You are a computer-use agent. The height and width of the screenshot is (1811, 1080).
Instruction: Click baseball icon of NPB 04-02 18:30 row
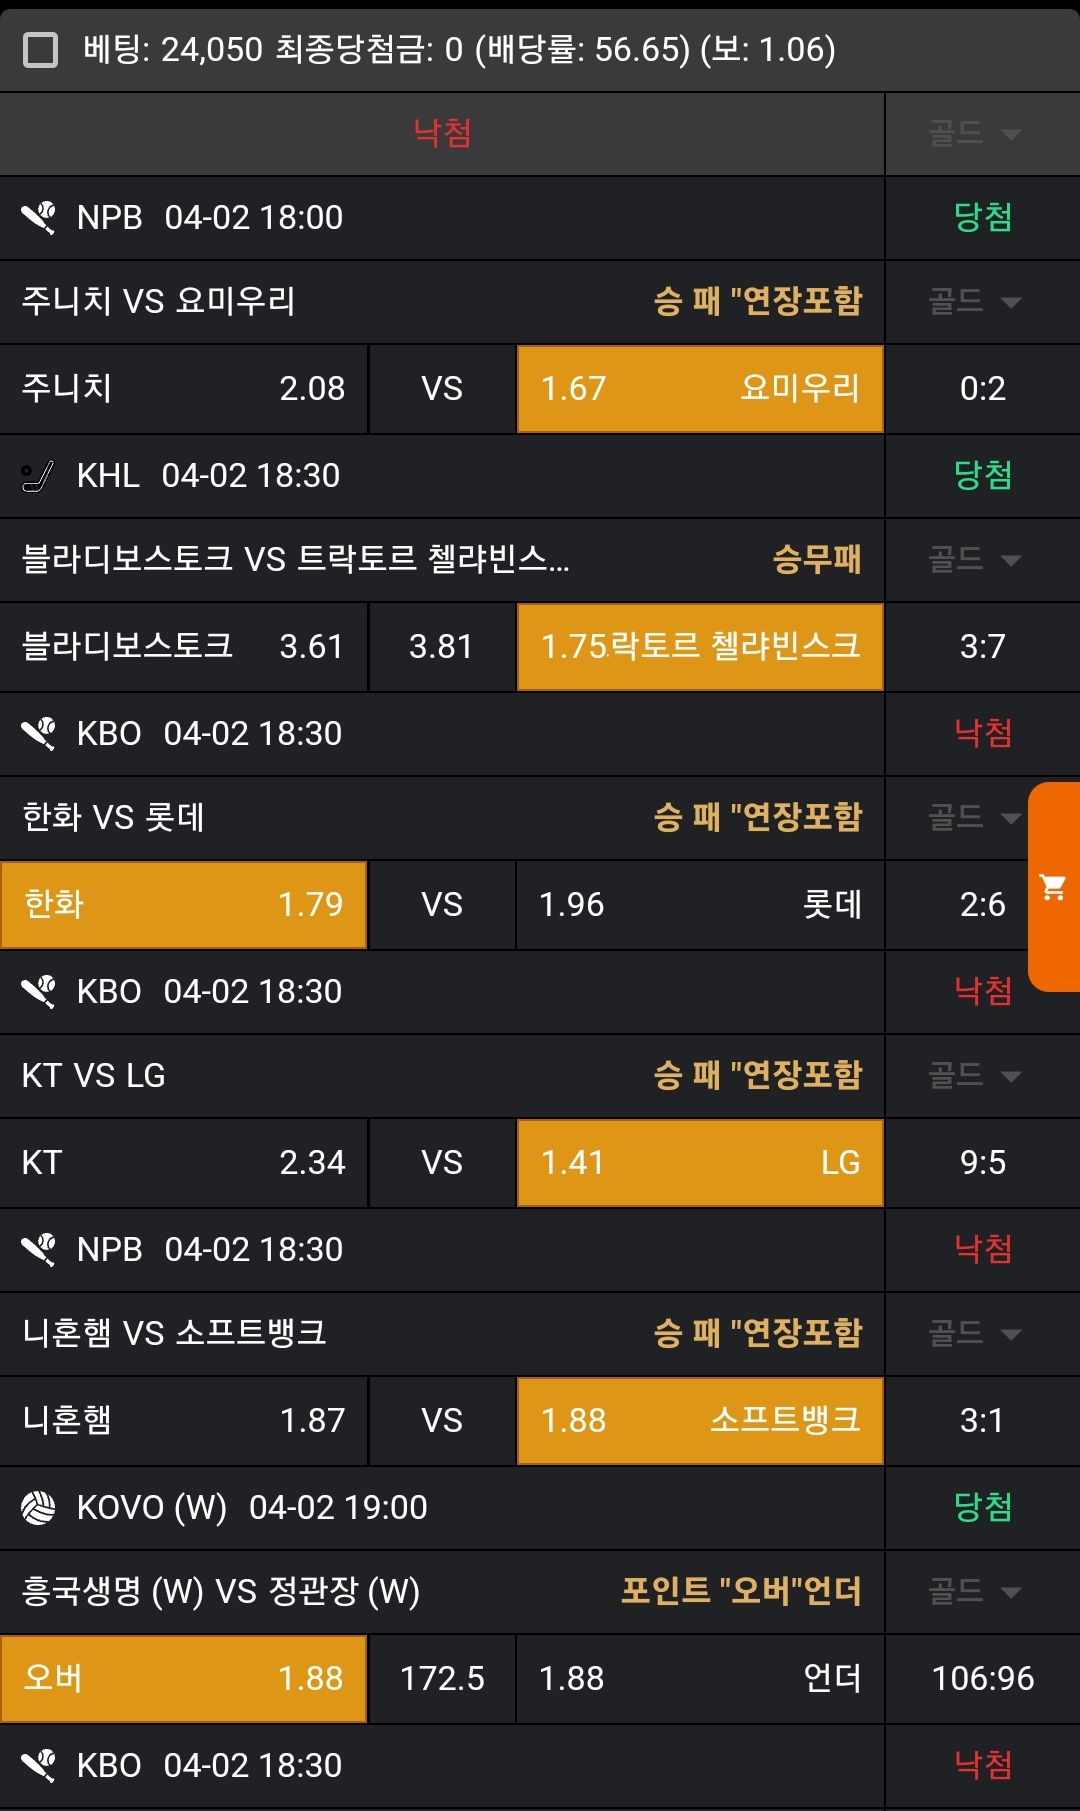tap(39, 1249)
